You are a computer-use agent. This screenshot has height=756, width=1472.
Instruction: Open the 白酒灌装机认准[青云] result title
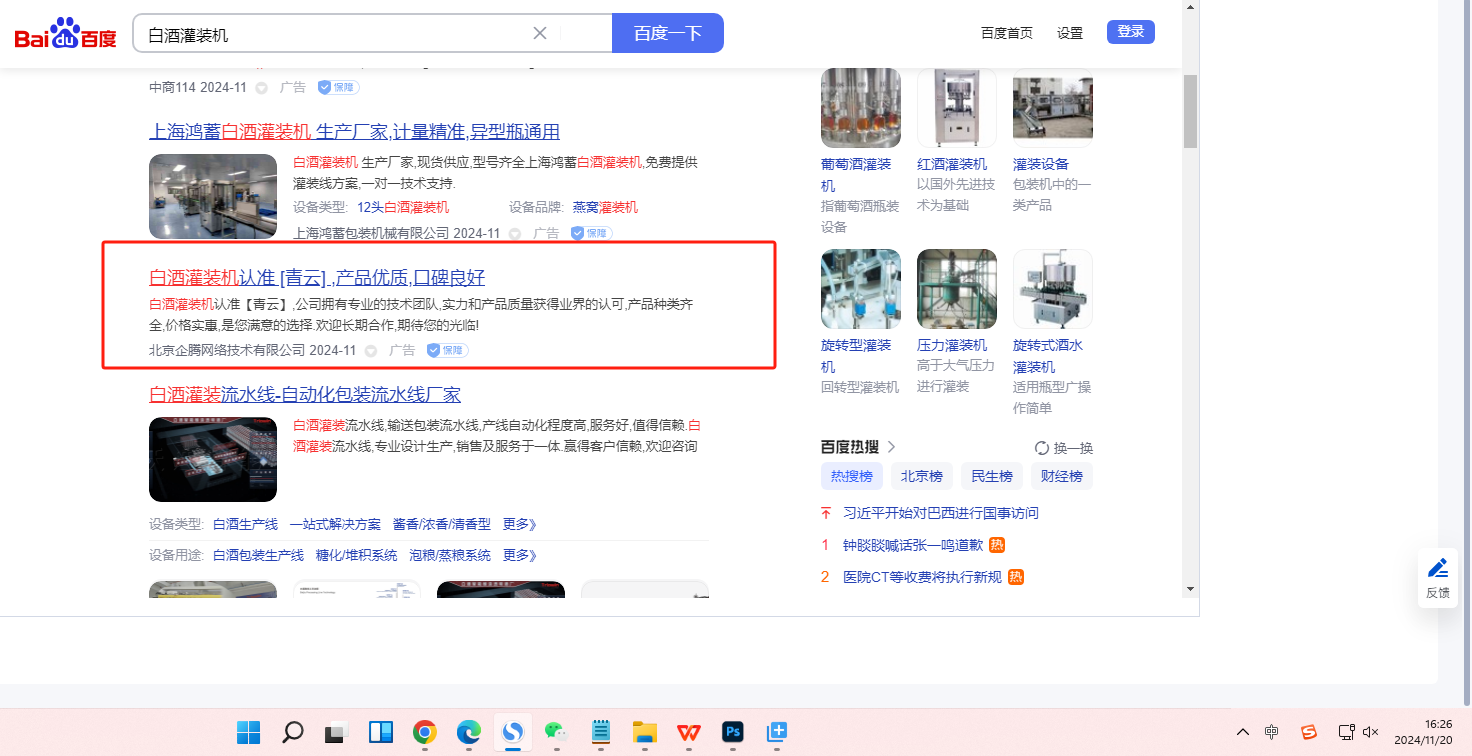click(x=317, y=278)
